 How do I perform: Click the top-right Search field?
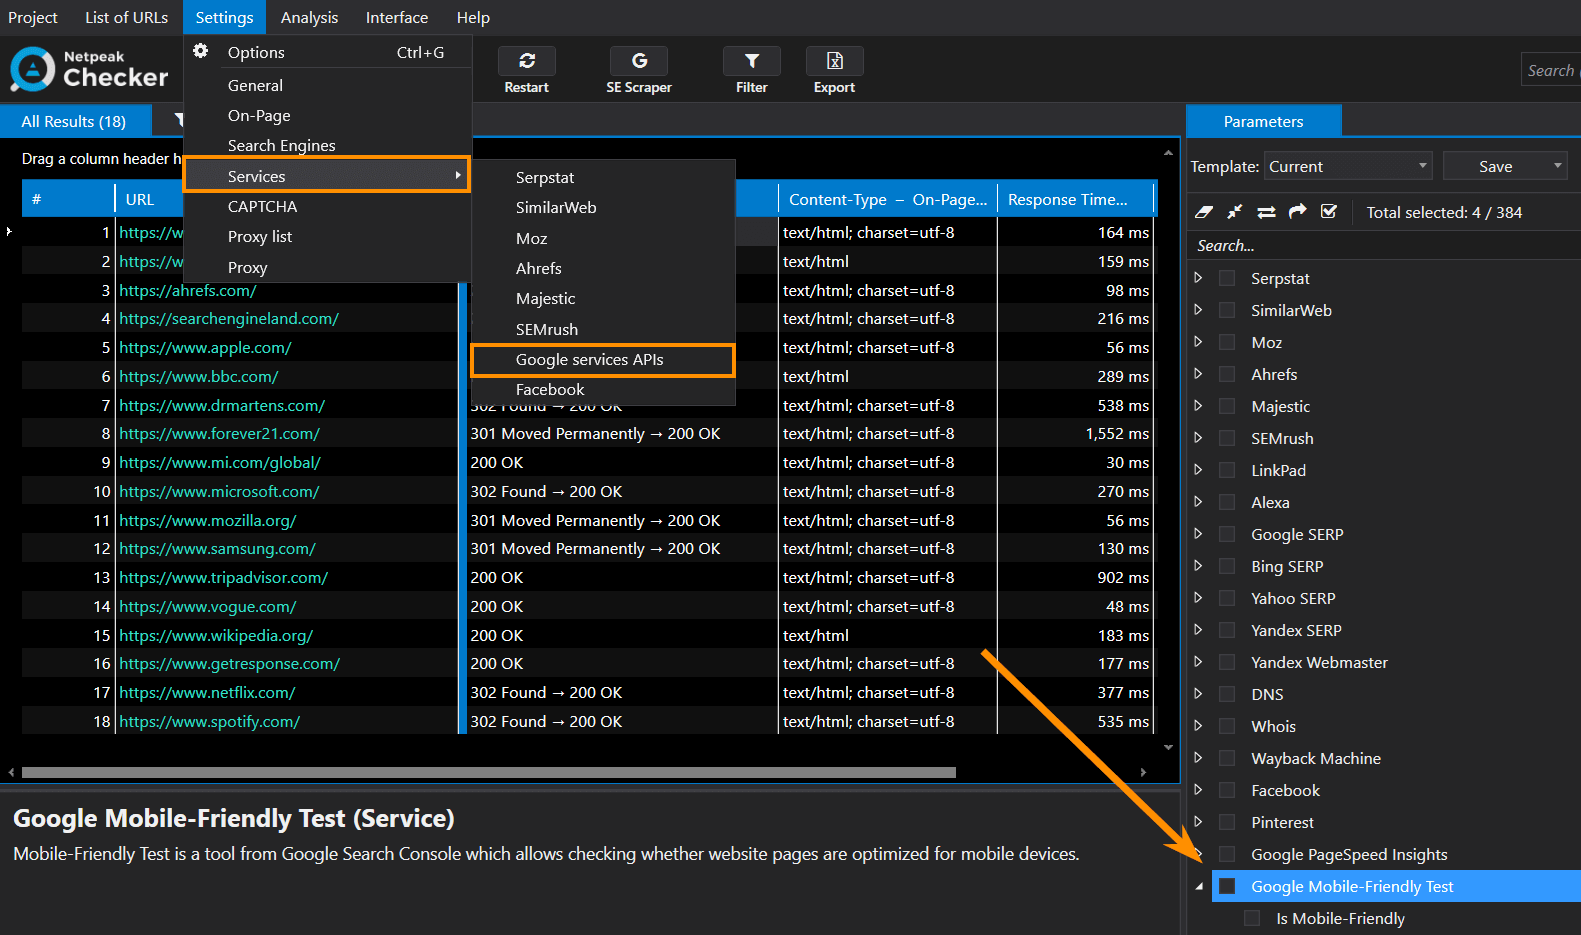pyautogui.click(x=1550, y=70)
